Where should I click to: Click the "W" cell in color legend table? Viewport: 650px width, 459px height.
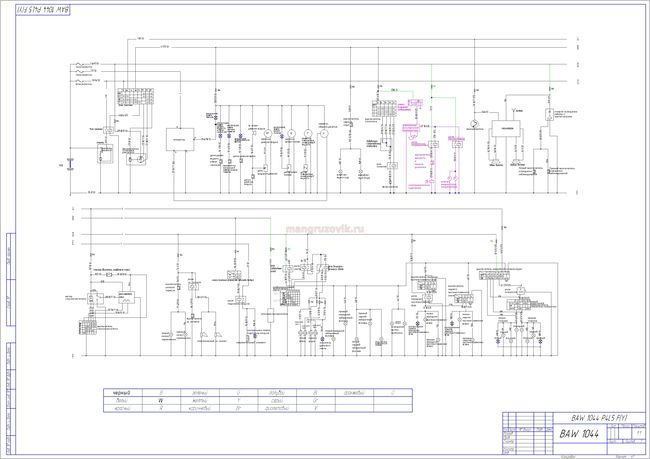coord(160,401)
